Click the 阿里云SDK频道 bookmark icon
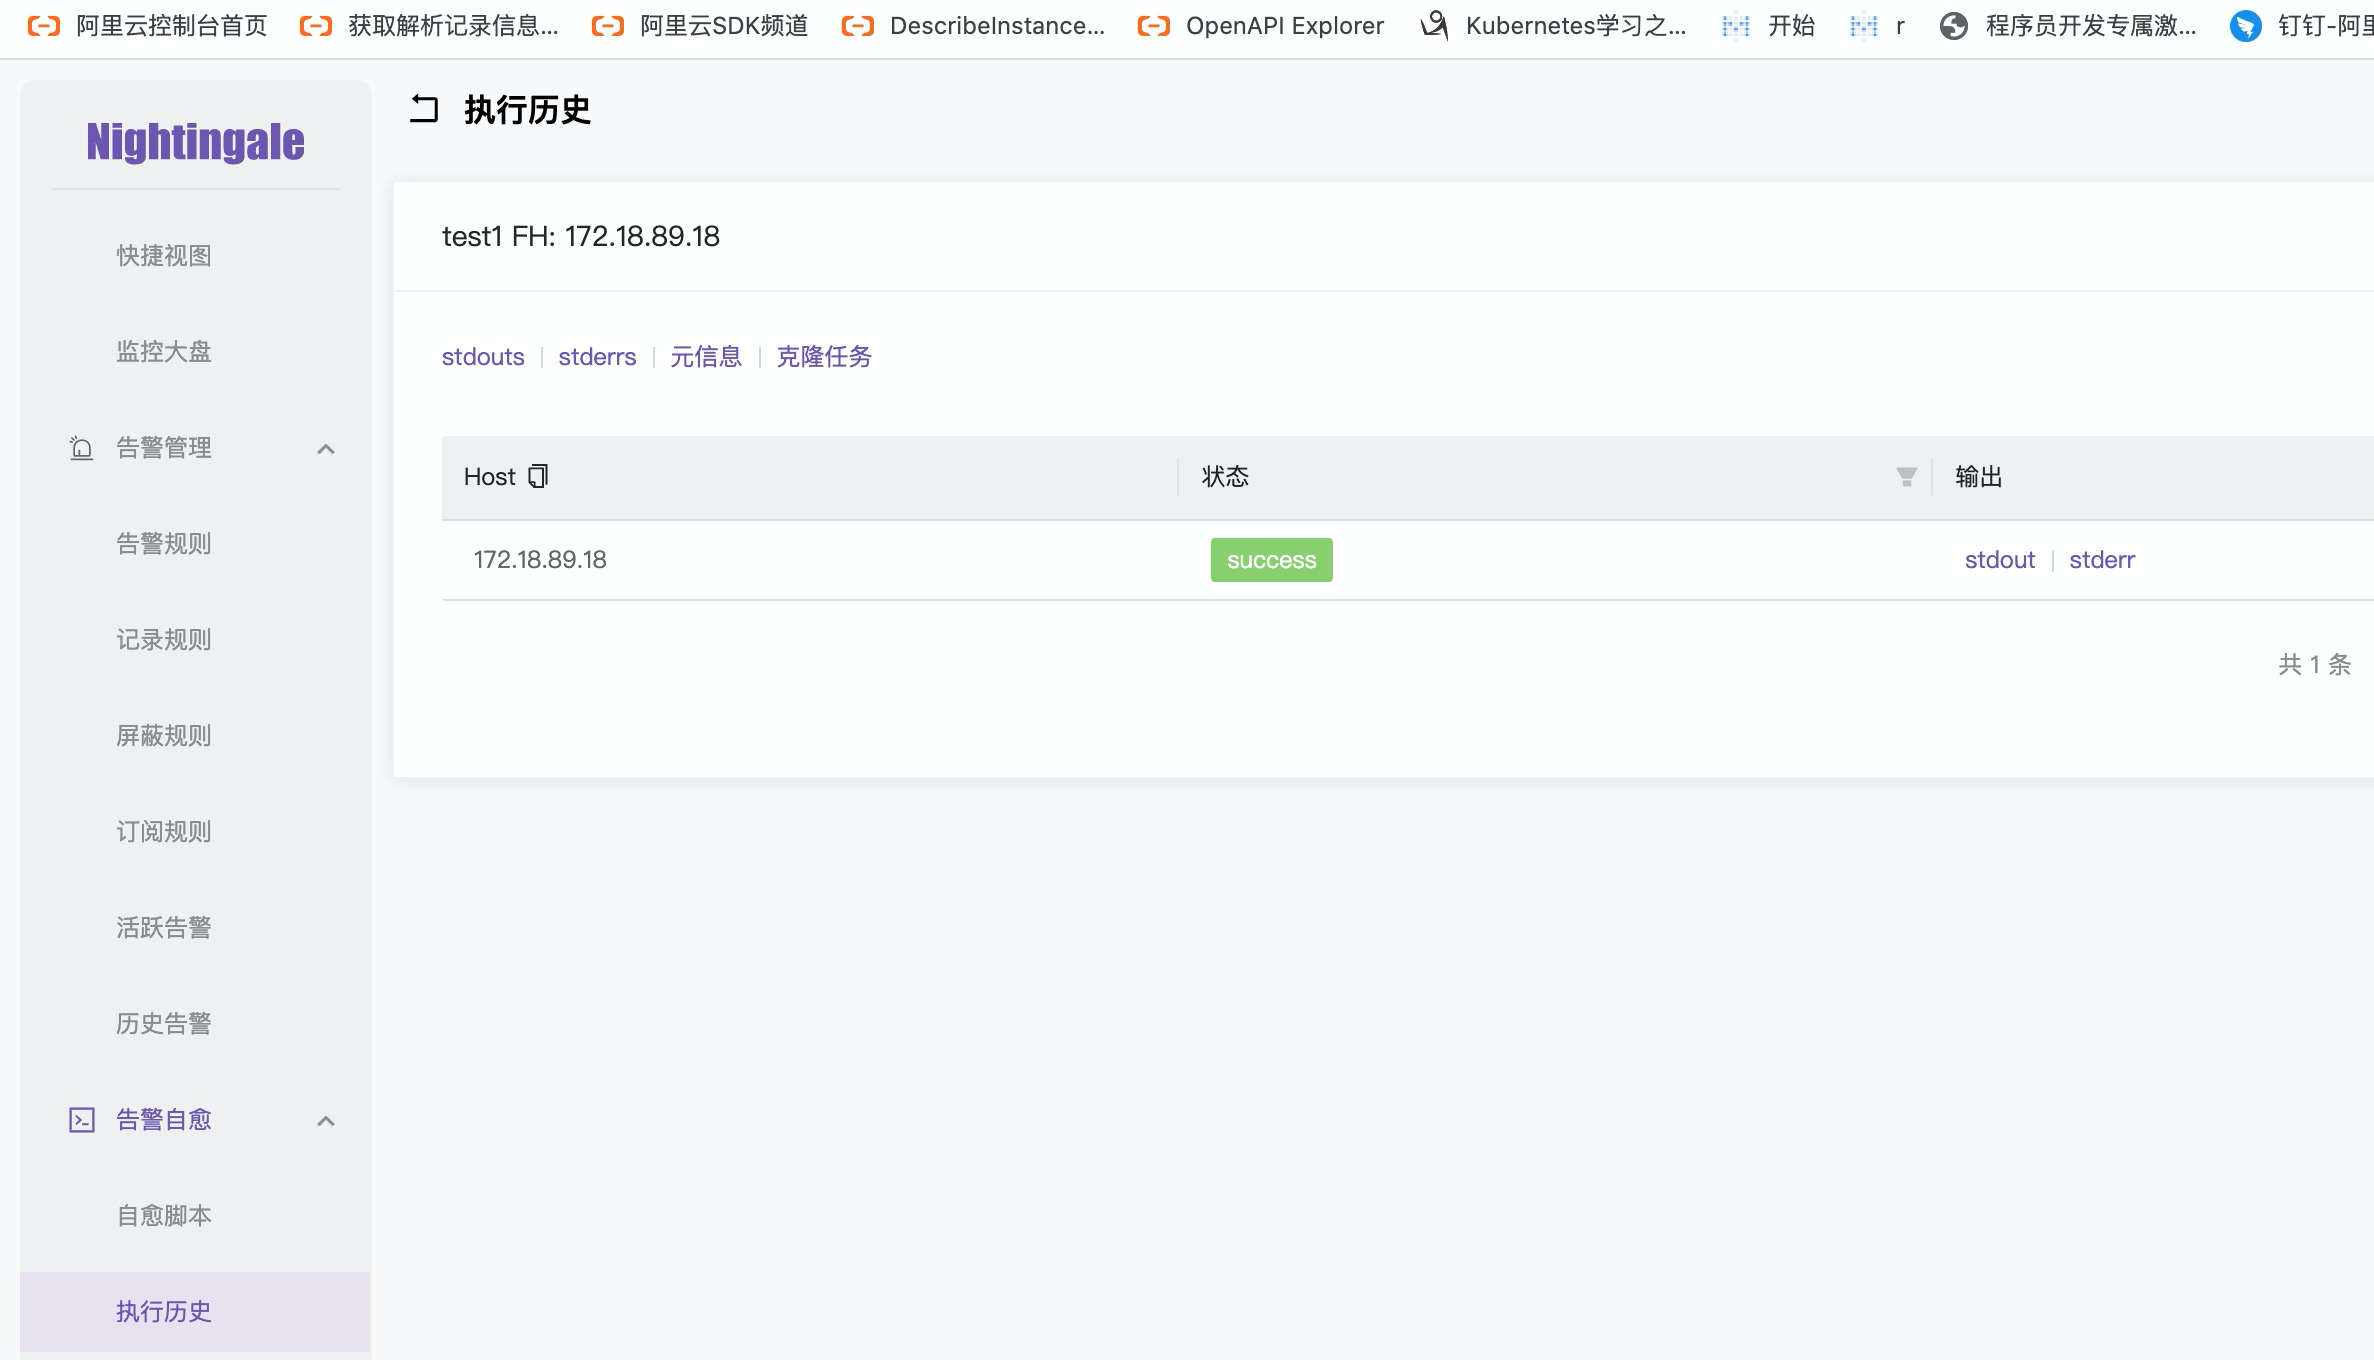The width and height of the screenshot is (2374, 1360). point(605,25)
